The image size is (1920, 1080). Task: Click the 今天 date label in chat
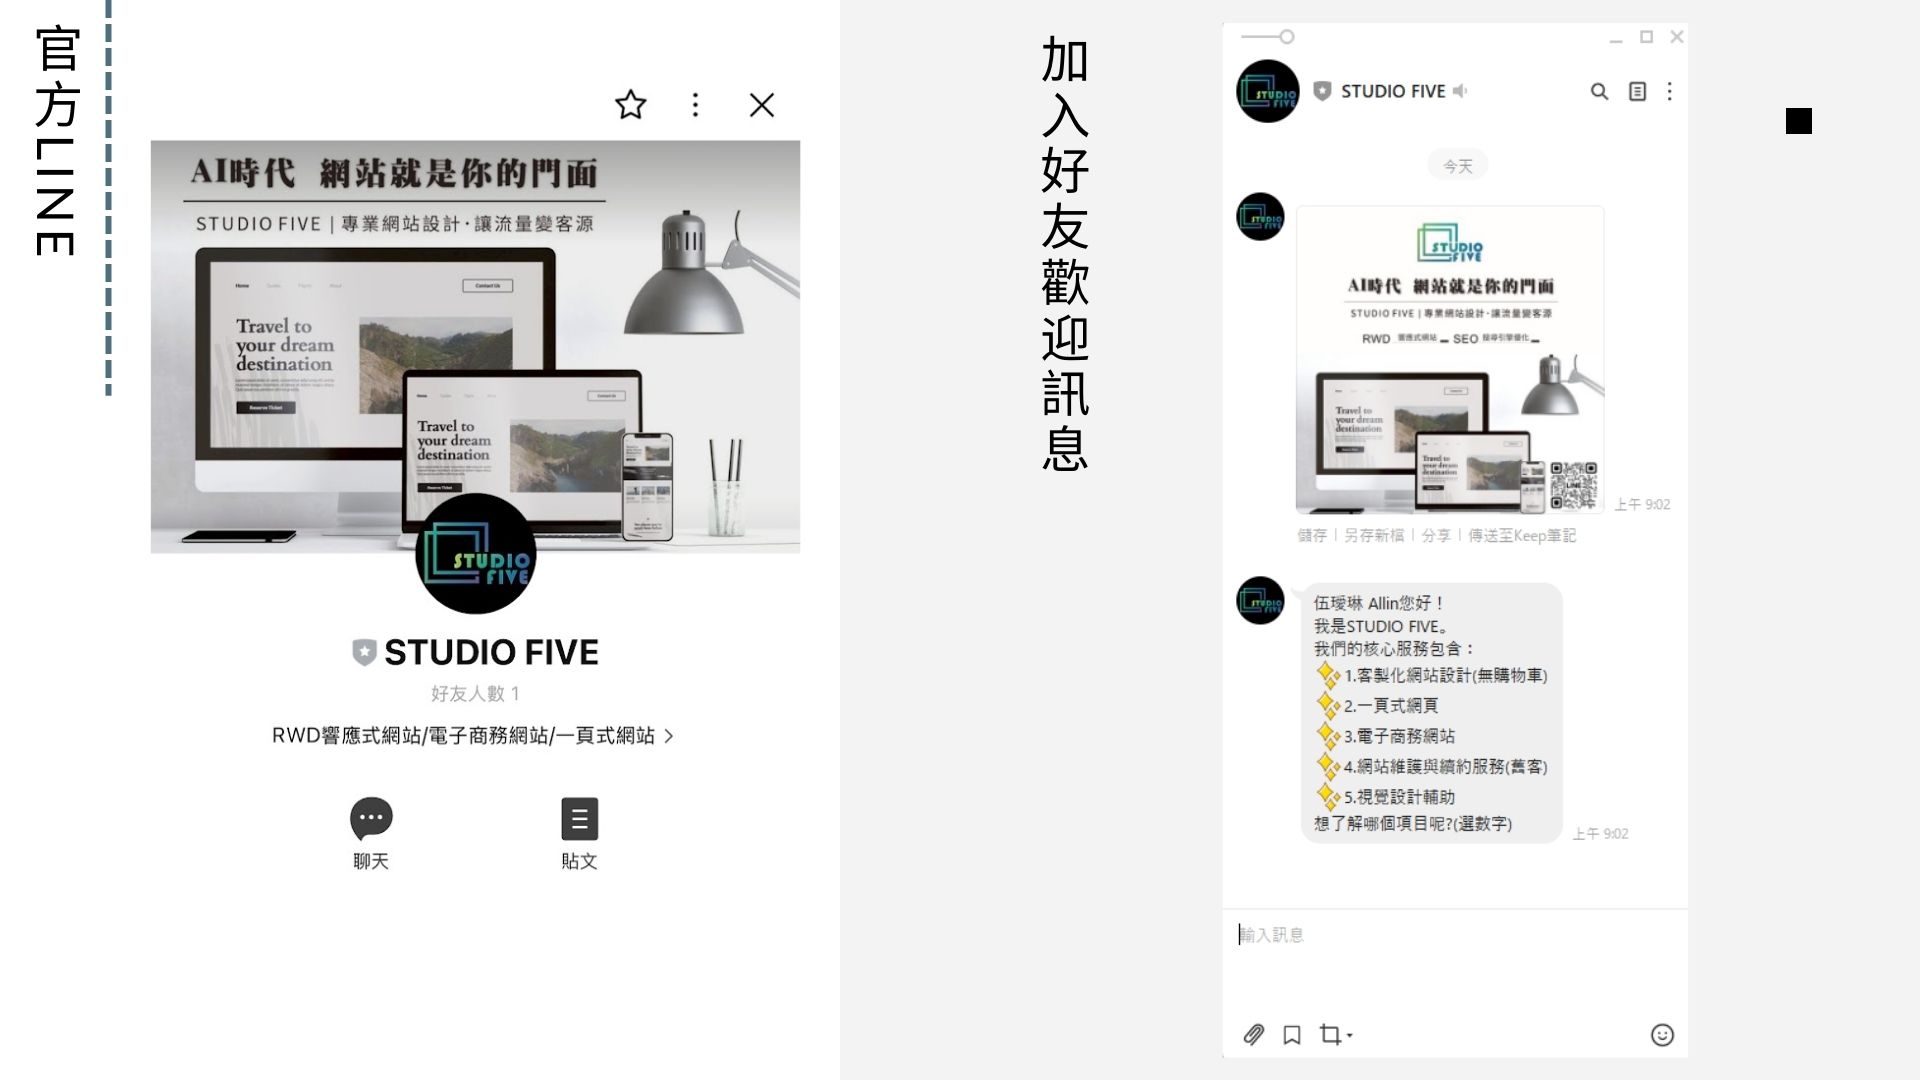coord(1458,166)
